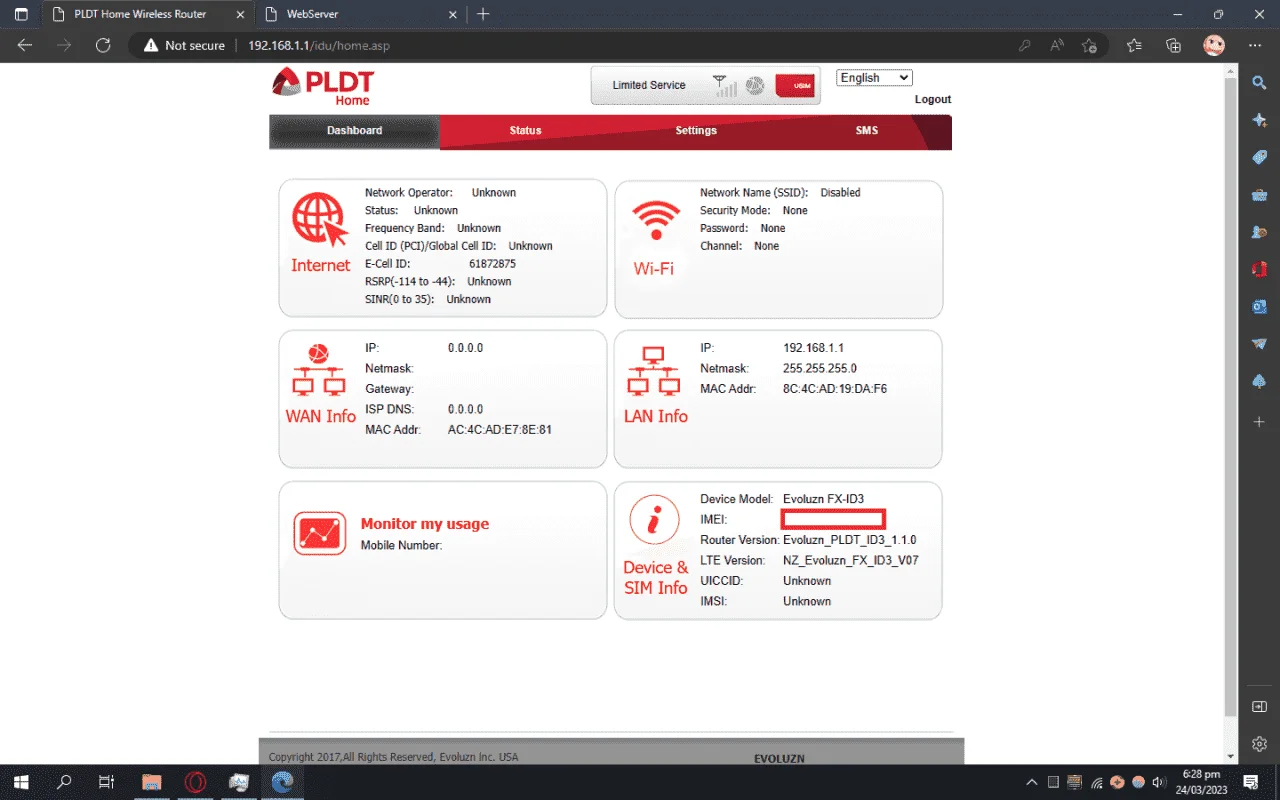
Task: Open the Microsoft 365 icon in sidebar
Action: pos(1260,269)
